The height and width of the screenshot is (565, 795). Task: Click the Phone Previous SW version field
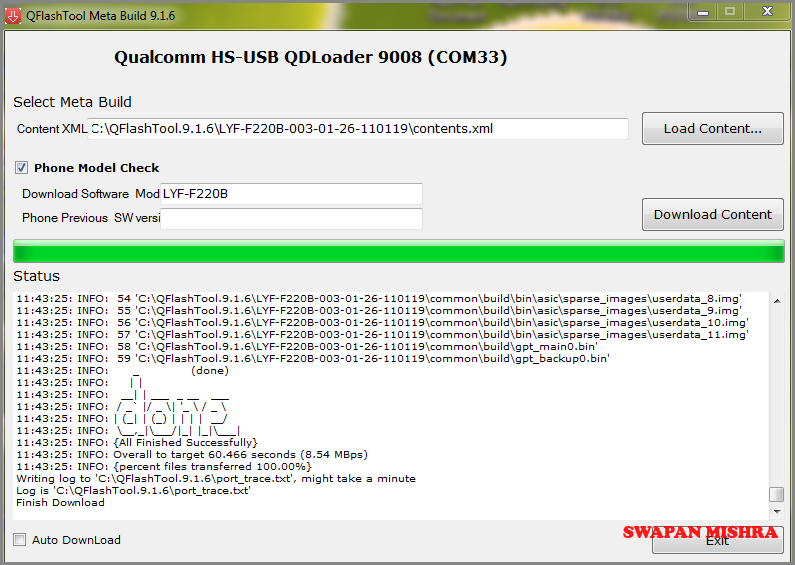(291, 218)
